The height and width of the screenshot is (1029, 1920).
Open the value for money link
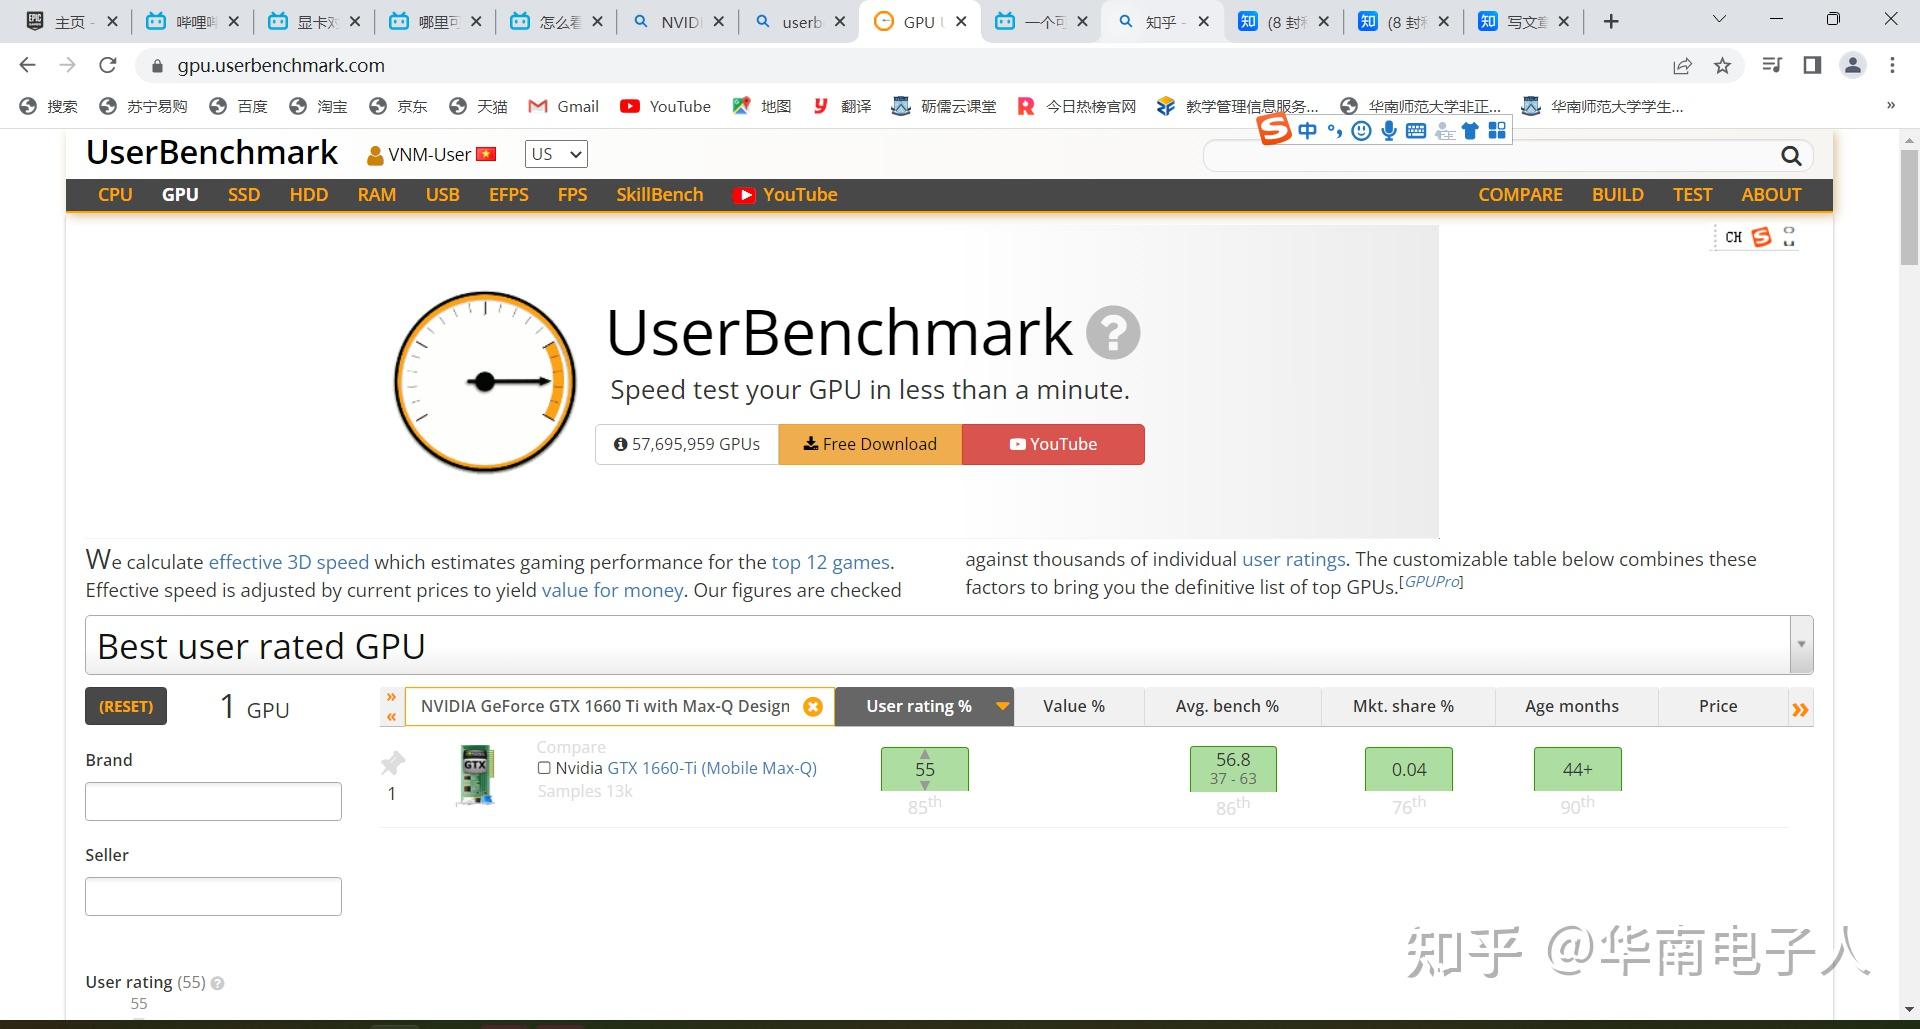point(612,590)
